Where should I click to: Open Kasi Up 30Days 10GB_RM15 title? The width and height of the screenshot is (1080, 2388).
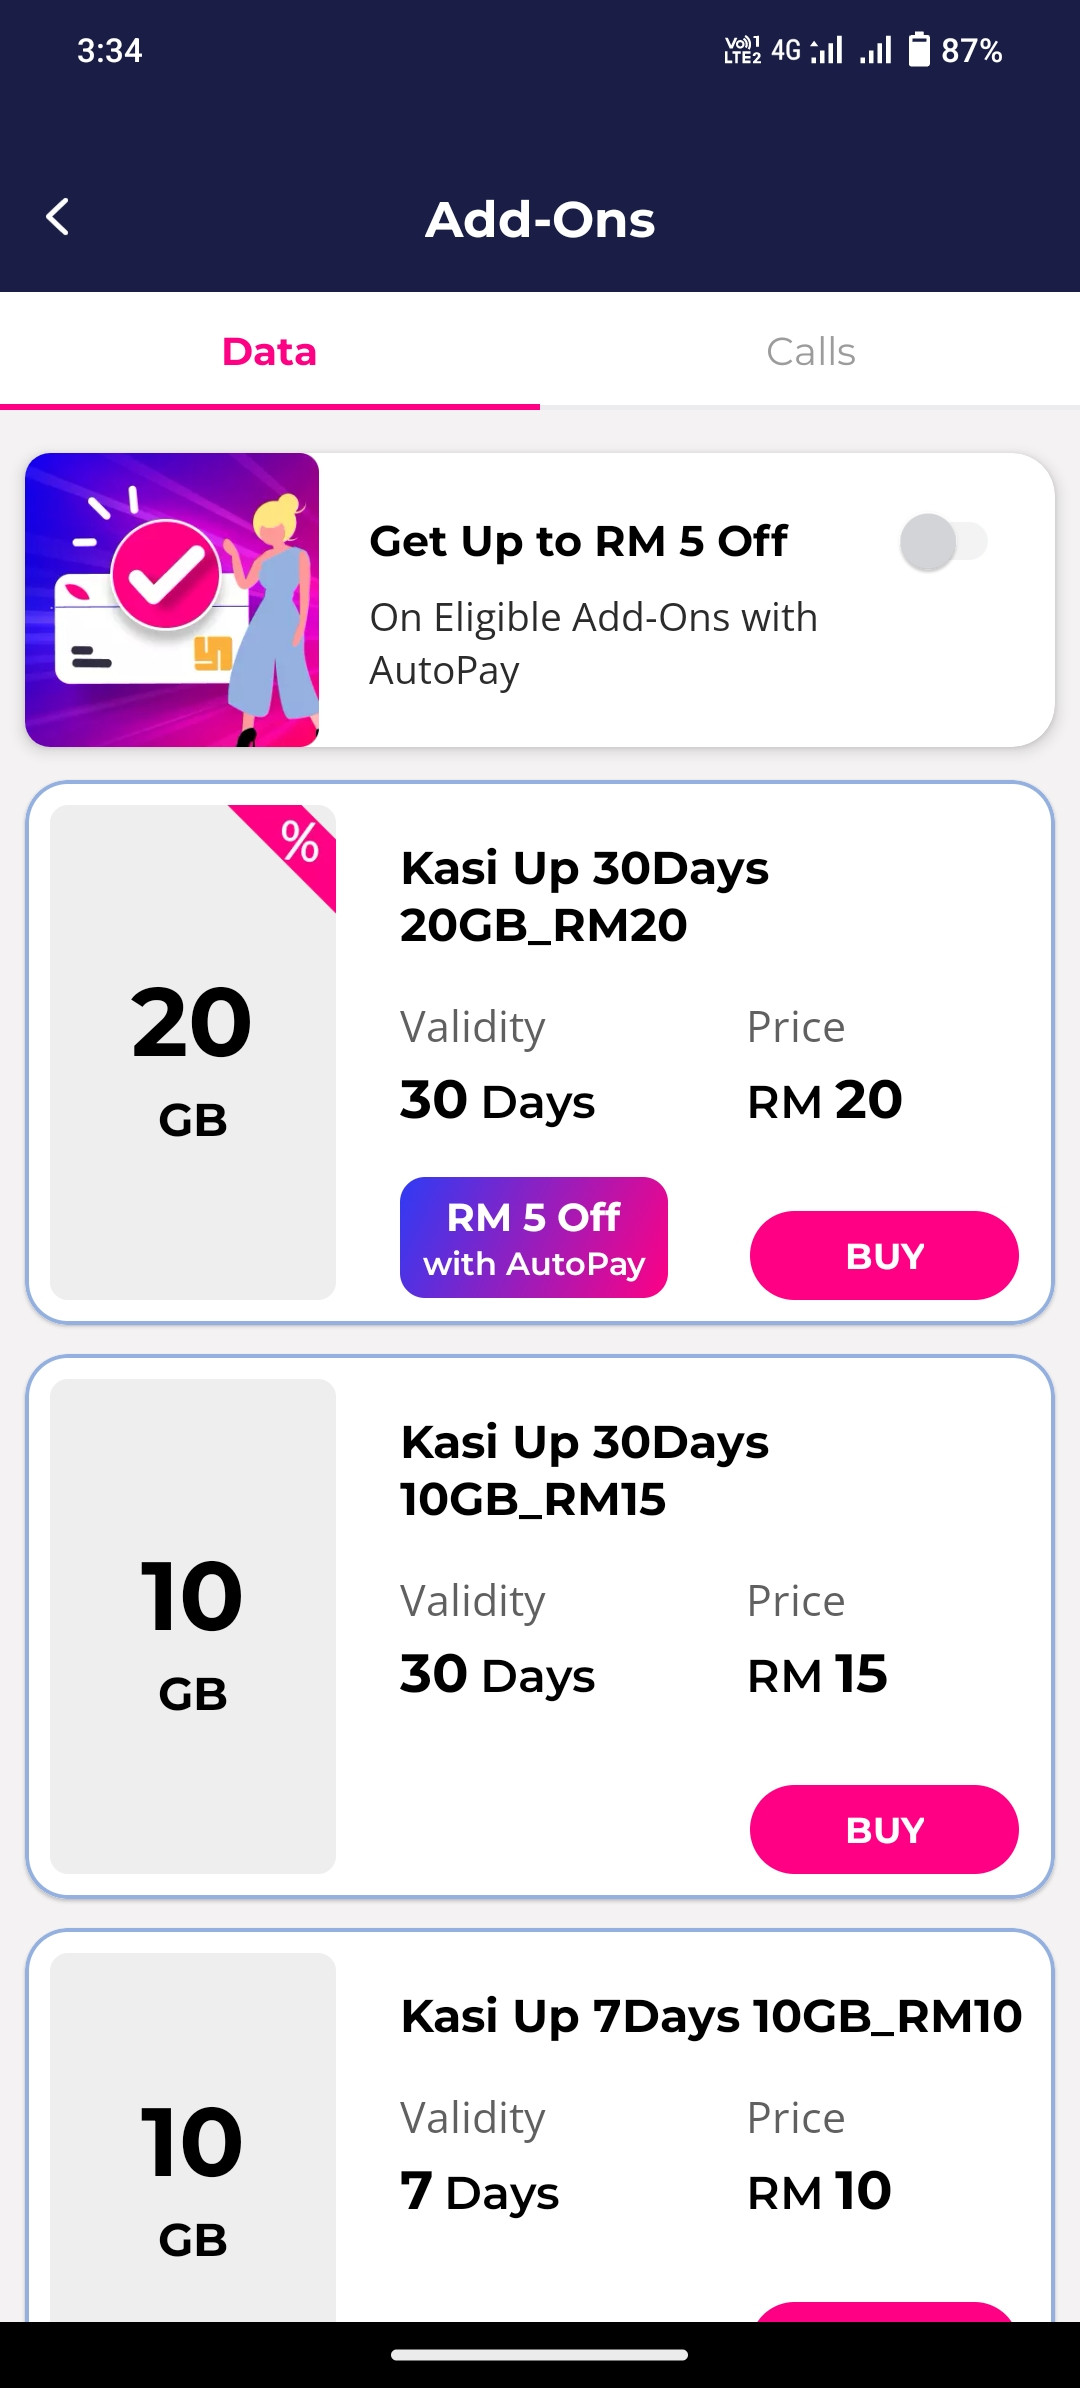(x=585, y=1470)
